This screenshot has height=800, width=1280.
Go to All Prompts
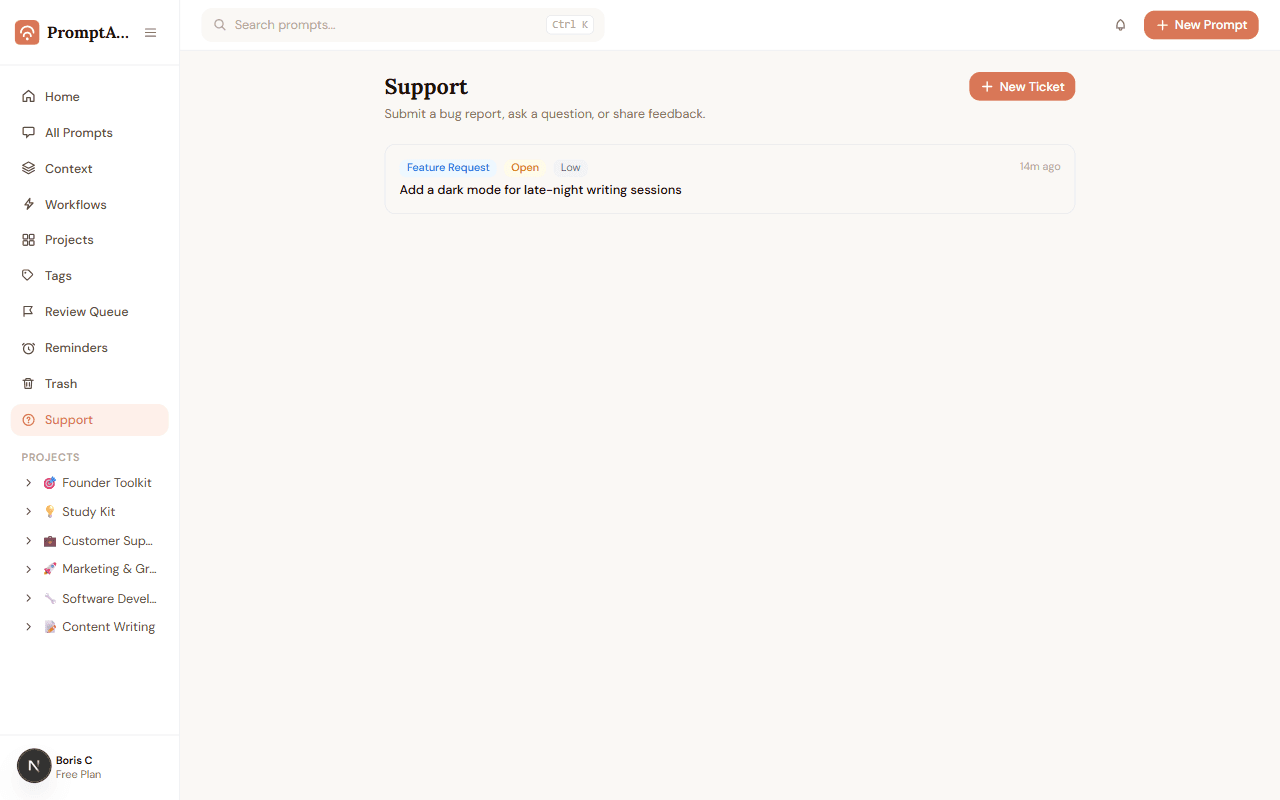pos(90,133)
